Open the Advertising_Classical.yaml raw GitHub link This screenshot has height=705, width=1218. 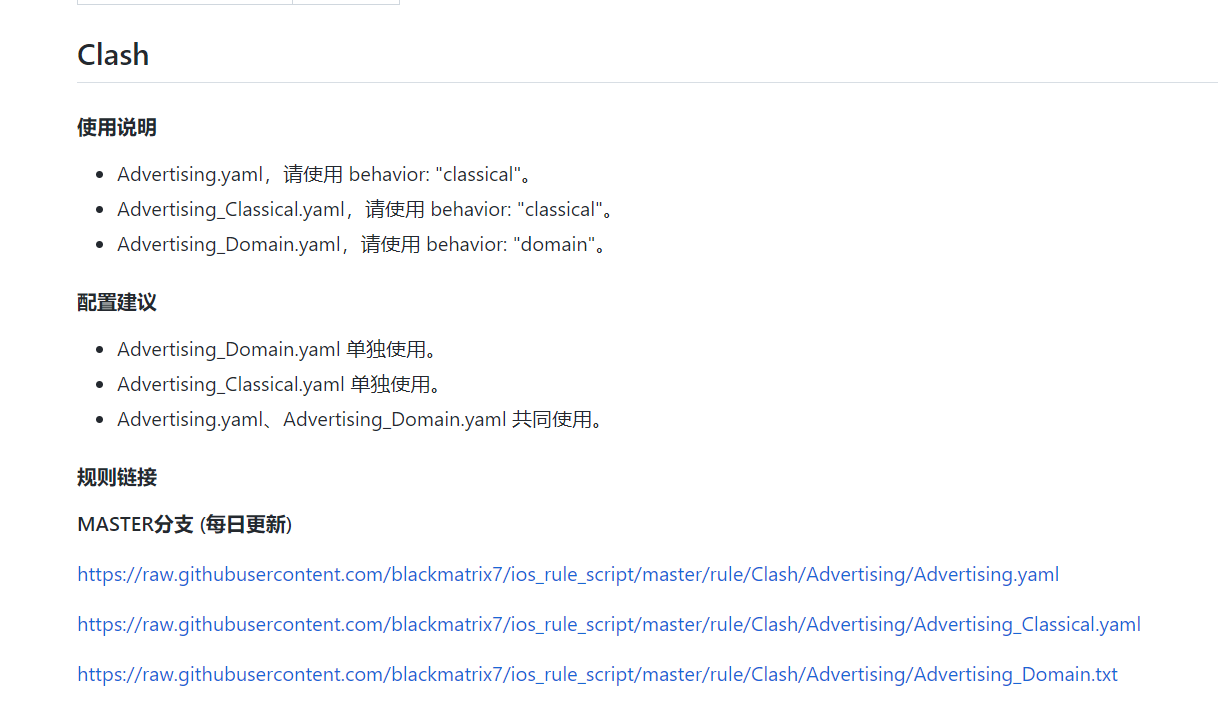click(608, 624)
